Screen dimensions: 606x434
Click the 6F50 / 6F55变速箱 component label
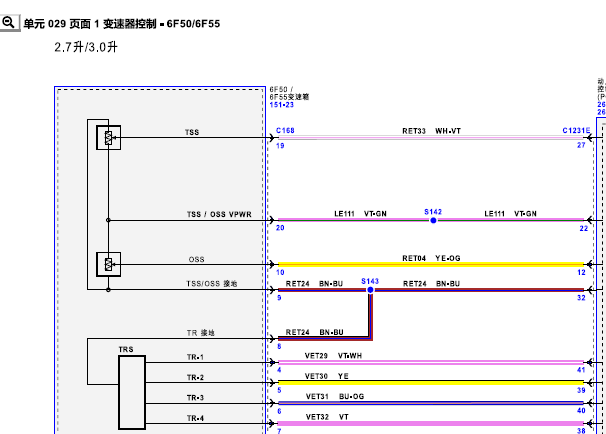pyautogui.click(x=289, y=93)
